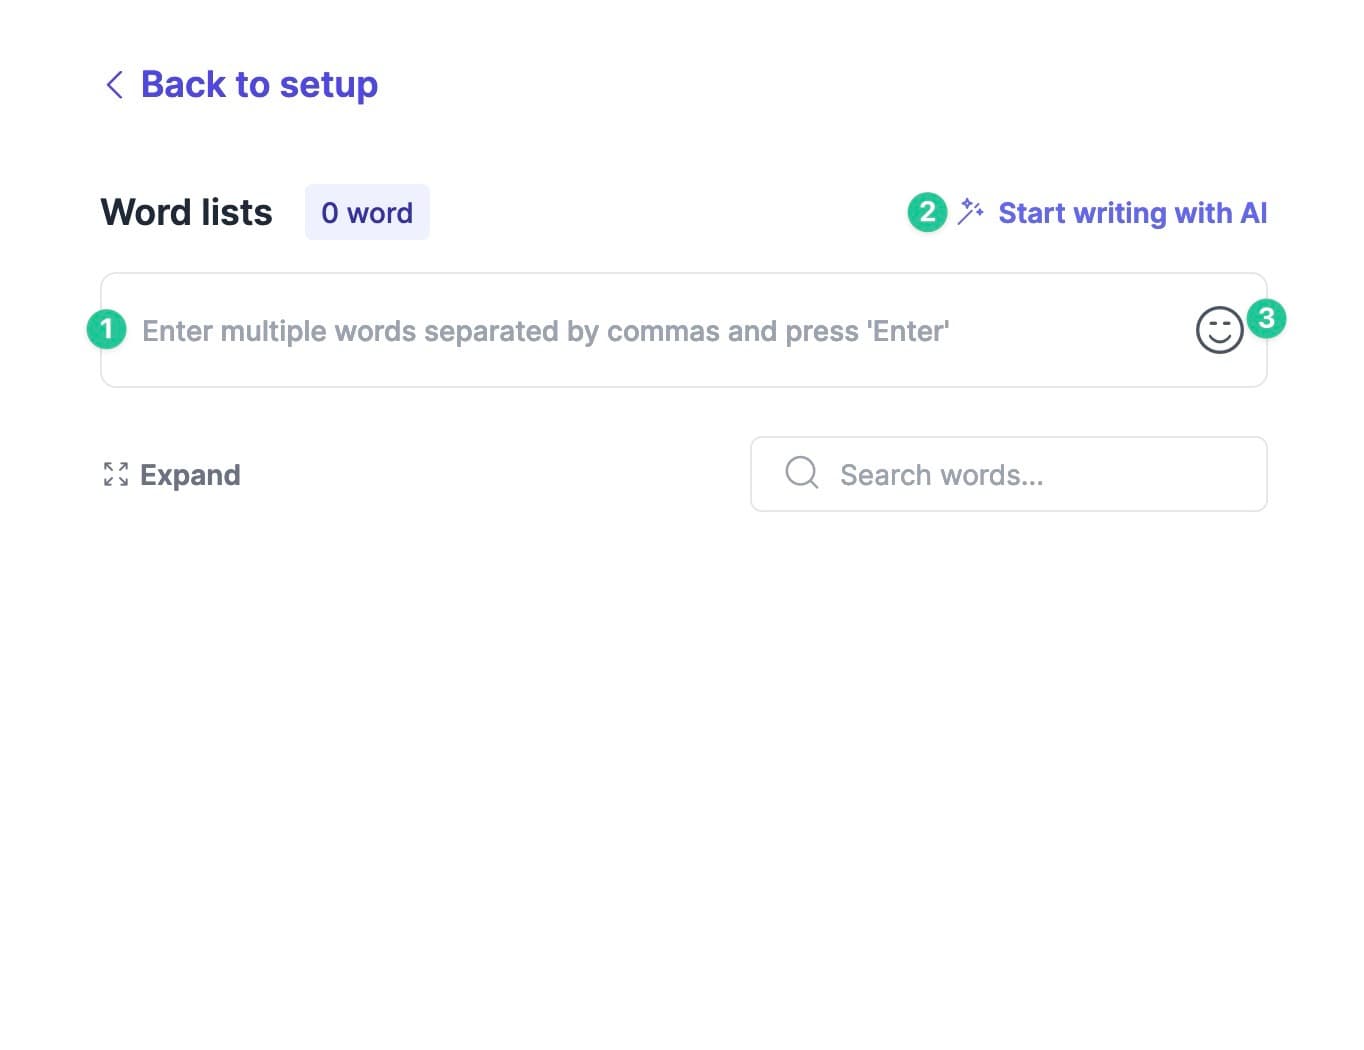Click the 'Word lists' heading
Screen dimensions: 1364x1050
point(186,212)
